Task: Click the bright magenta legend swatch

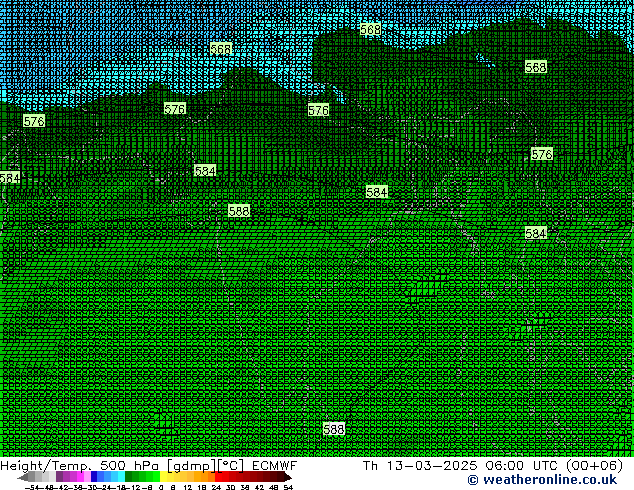Action: coord(80,477)
